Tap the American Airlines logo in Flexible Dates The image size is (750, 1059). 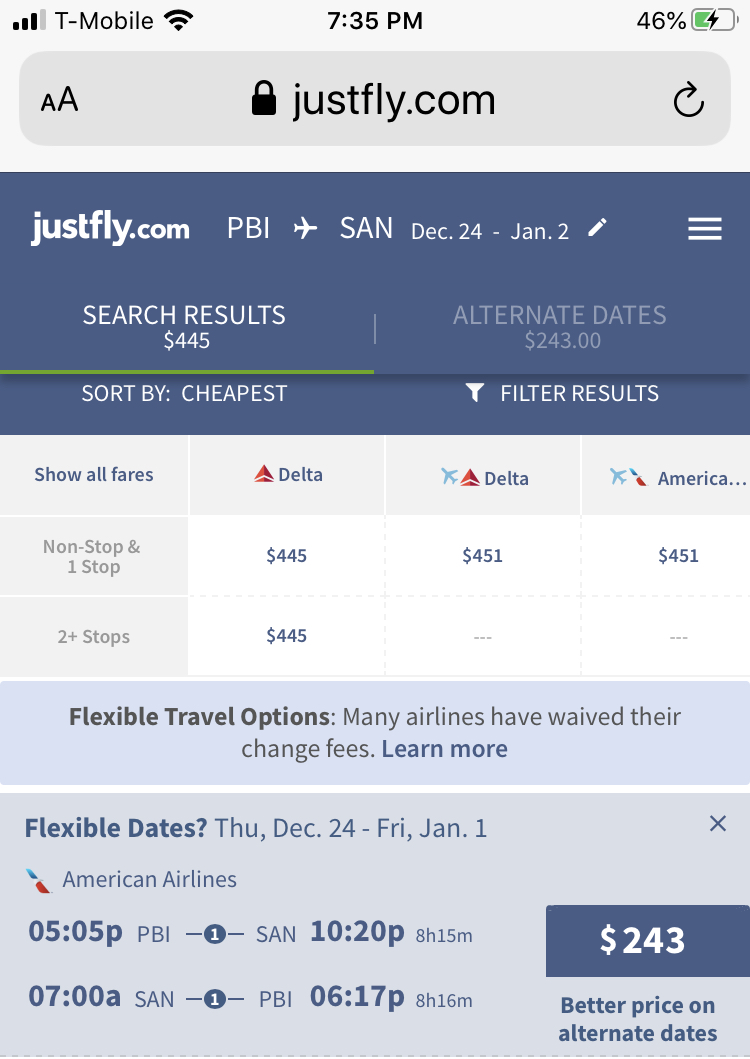click(x=36, y=879)
